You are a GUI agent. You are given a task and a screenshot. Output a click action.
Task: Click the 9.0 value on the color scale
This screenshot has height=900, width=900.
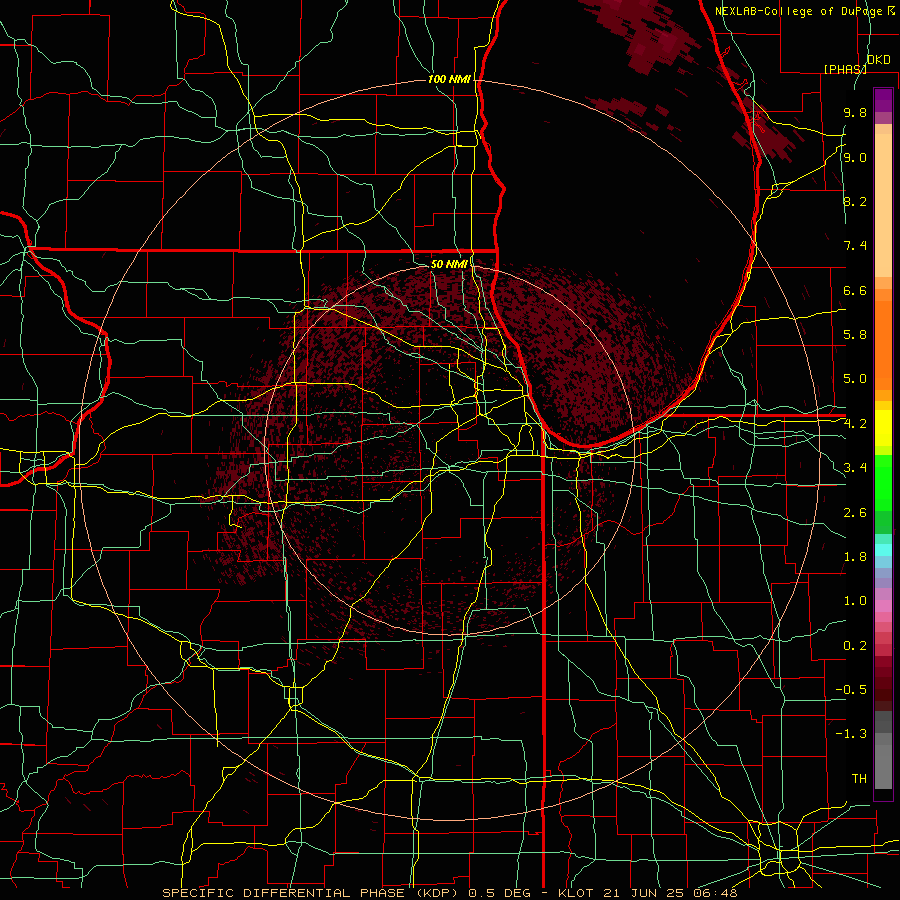point(855,157)
